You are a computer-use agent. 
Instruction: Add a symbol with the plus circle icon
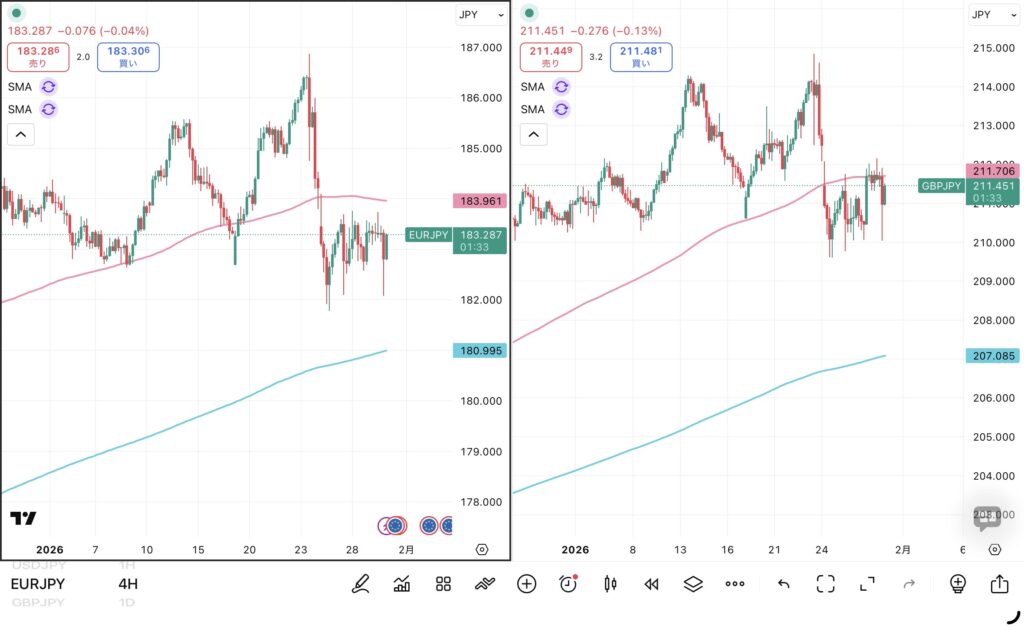pos(527,584)
